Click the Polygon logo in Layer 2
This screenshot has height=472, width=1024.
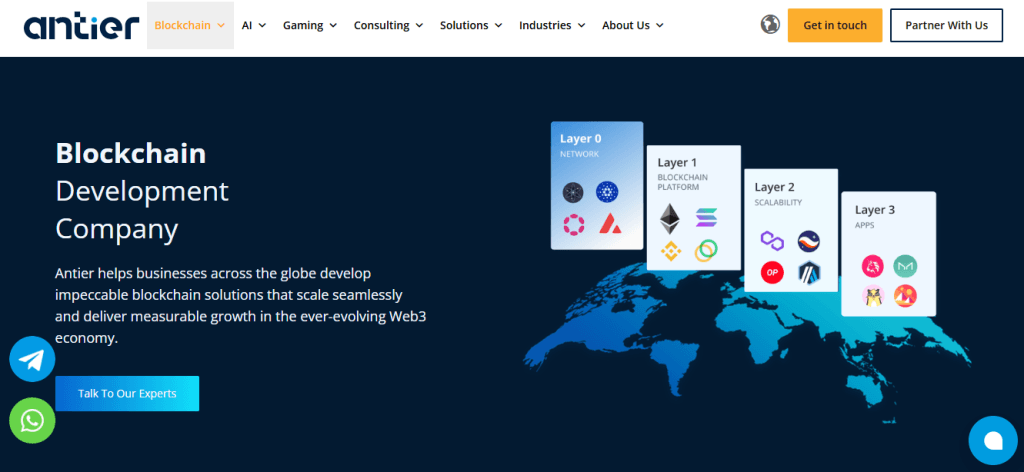771,241
